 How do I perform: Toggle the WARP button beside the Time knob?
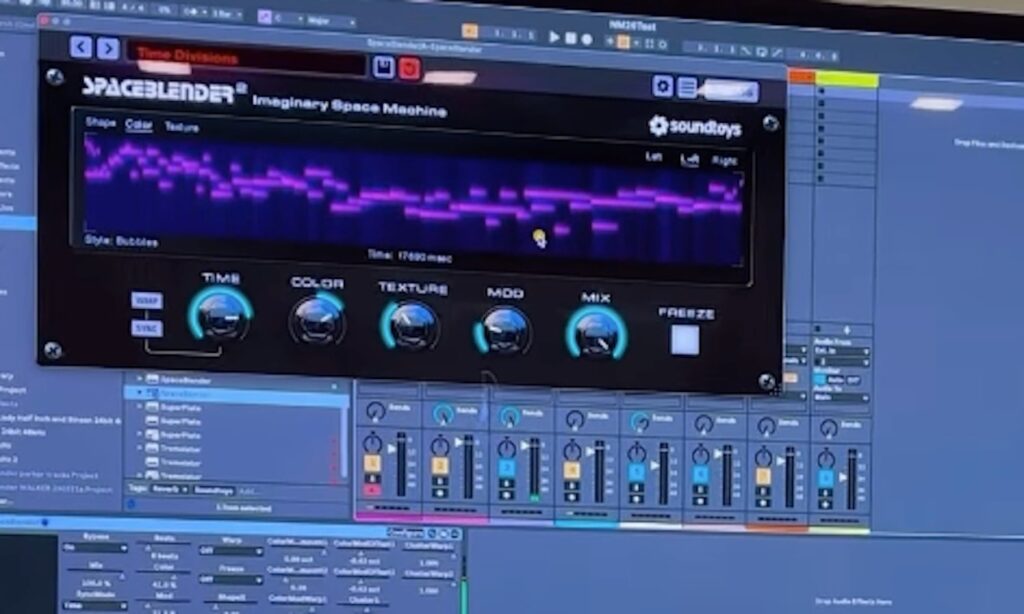145,301
